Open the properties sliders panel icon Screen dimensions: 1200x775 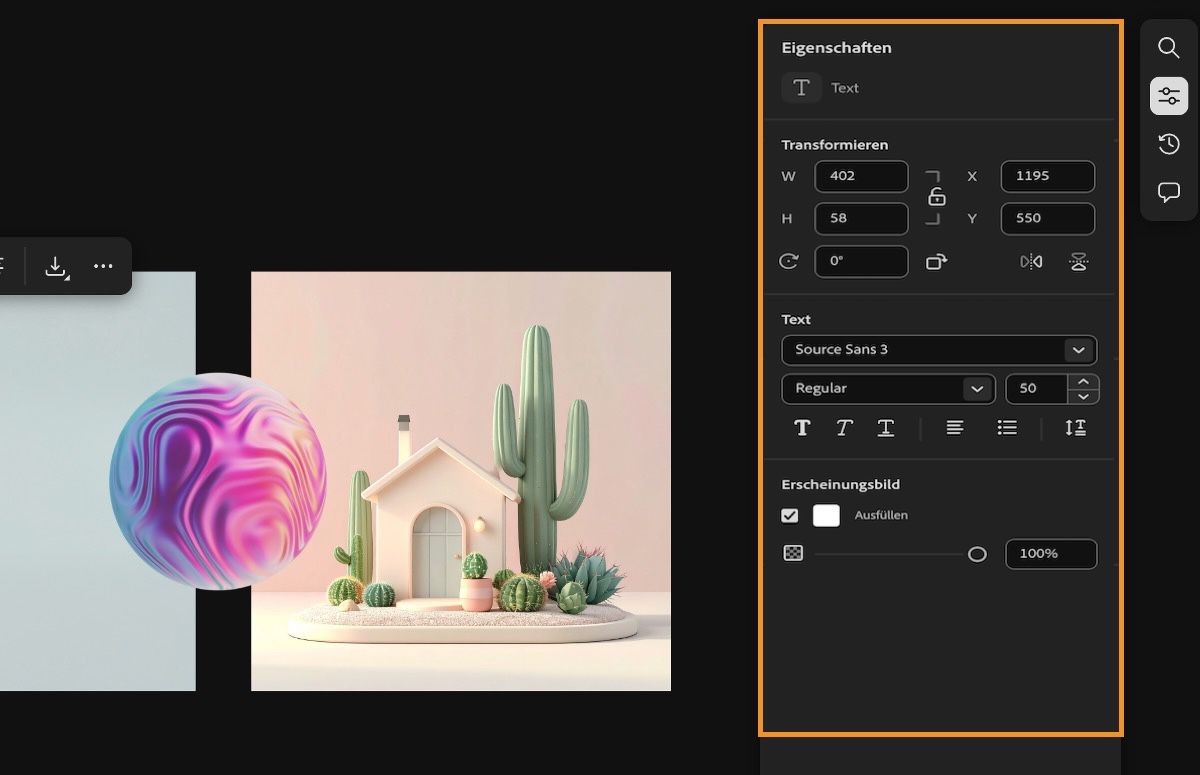click(1169, 96)
